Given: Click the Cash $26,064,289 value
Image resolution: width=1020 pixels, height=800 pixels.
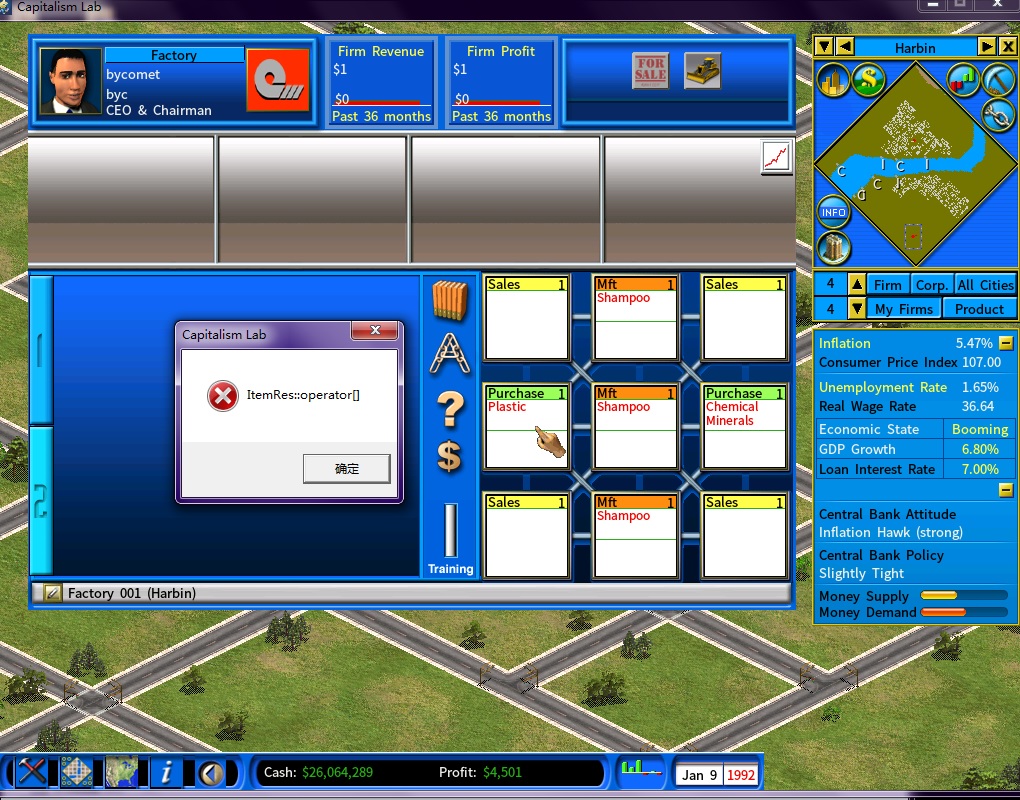Looking at the screenshot, I should [337, 773].
